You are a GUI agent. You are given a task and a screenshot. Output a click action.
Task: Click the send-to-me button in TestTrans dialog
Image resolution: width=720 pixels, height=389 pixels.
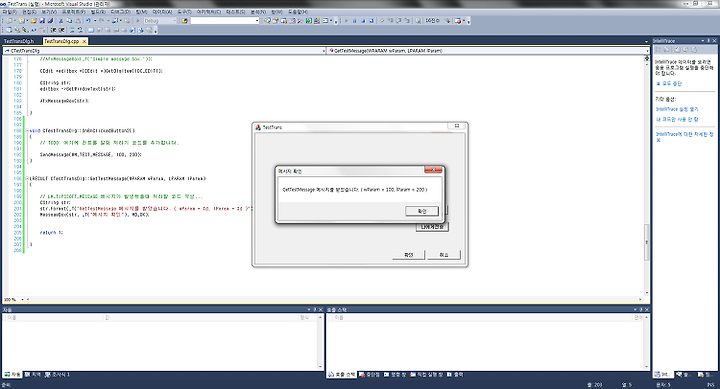(x=432, y=227)
